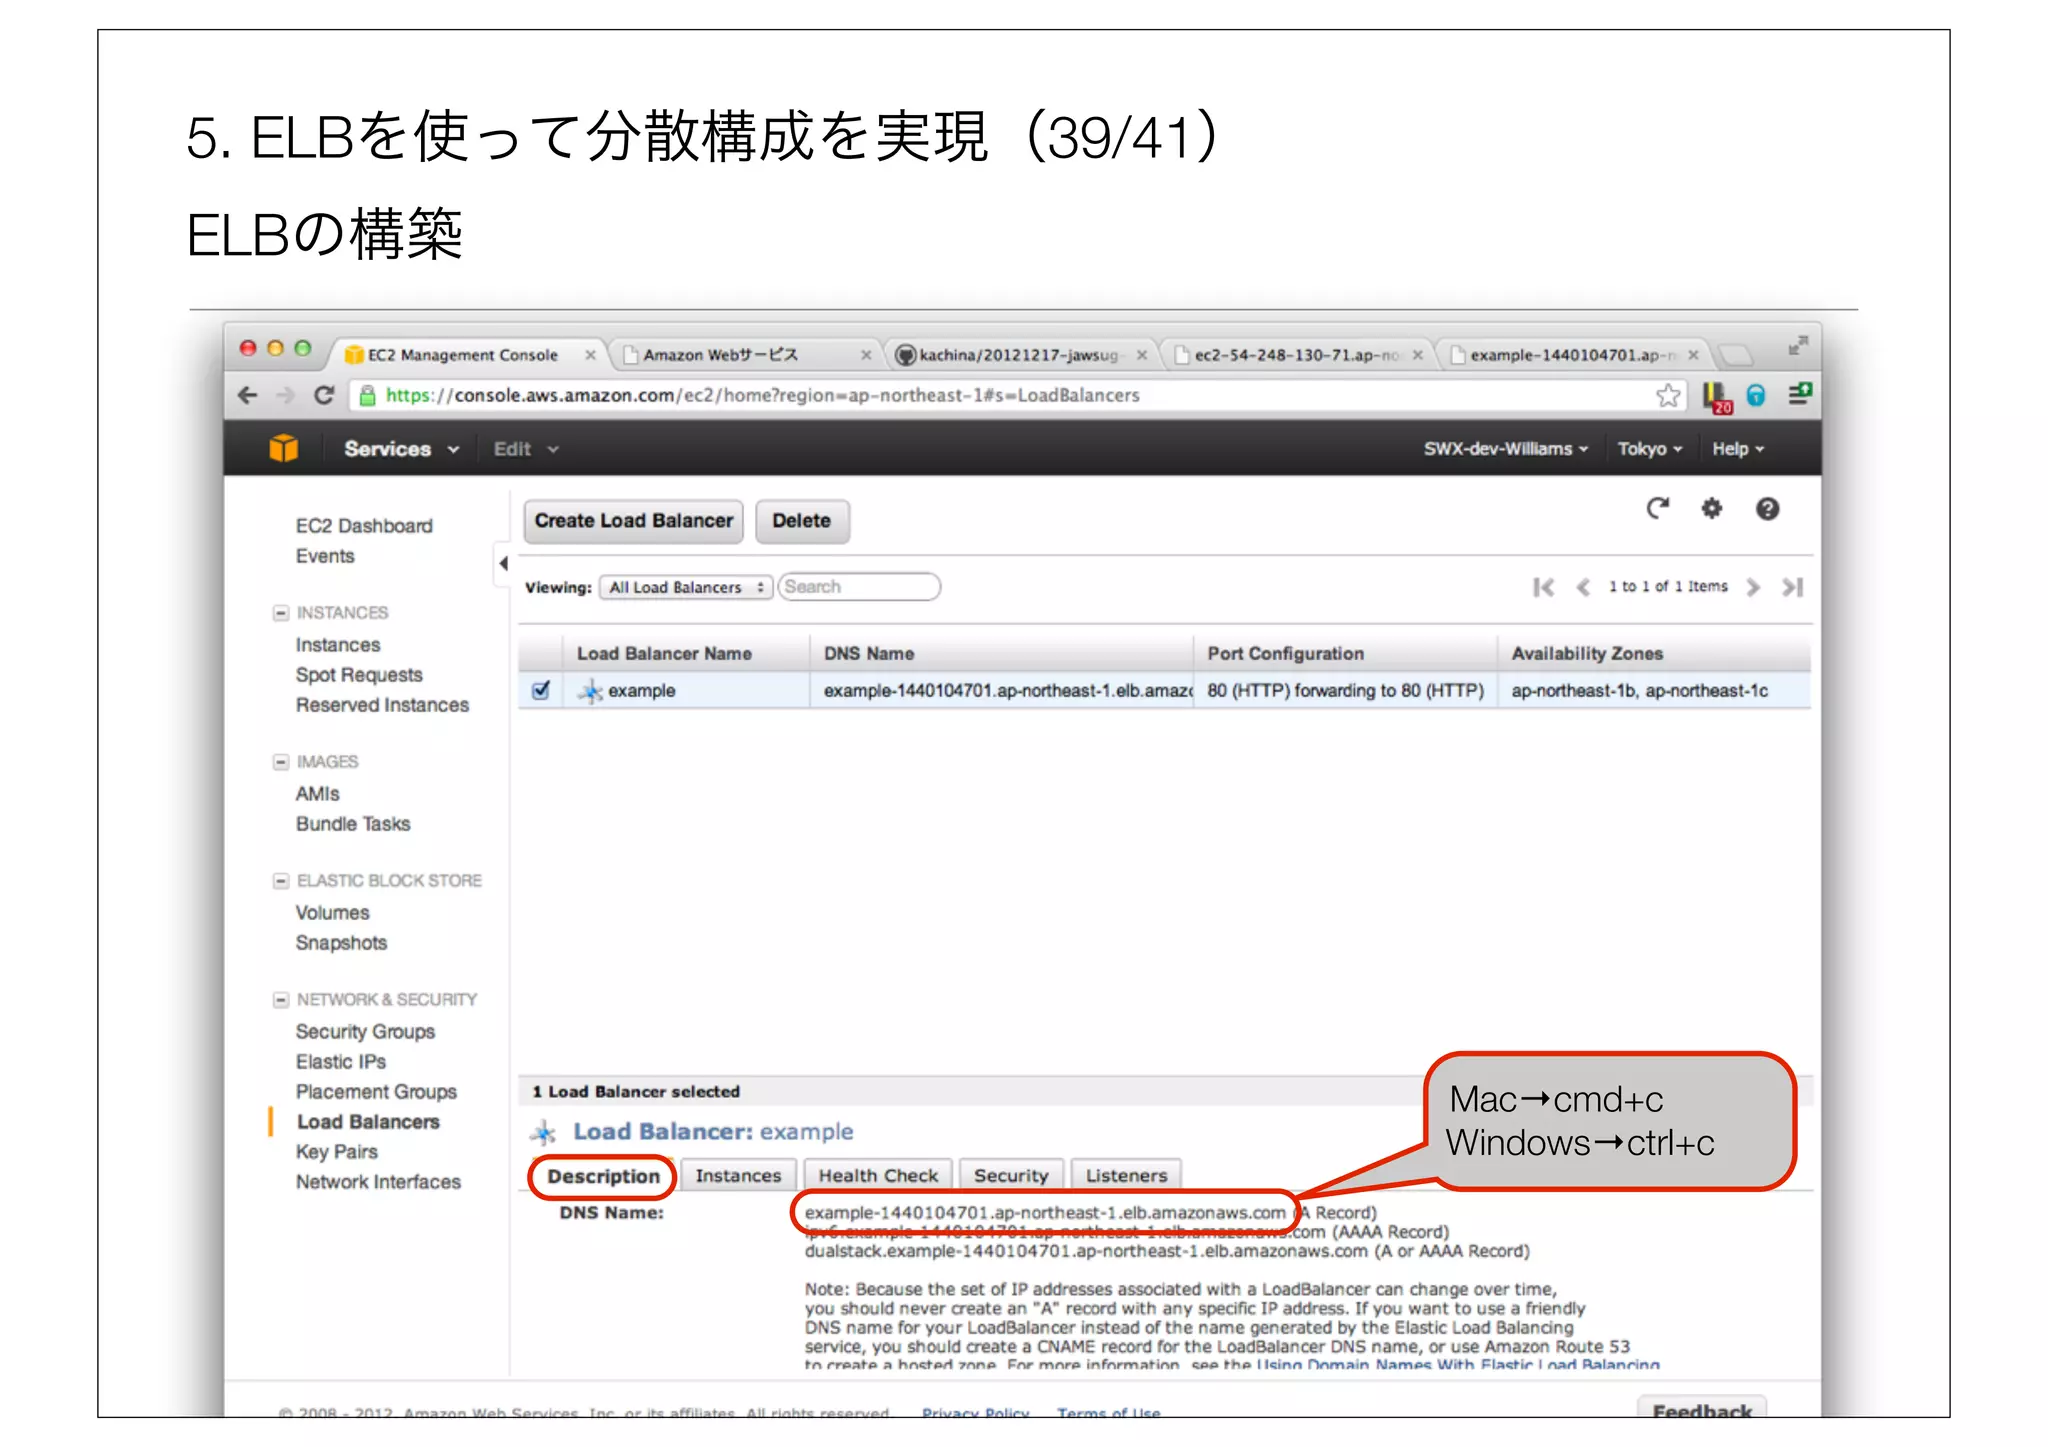
Task: Click the Delete button
Action: point(801,521)
